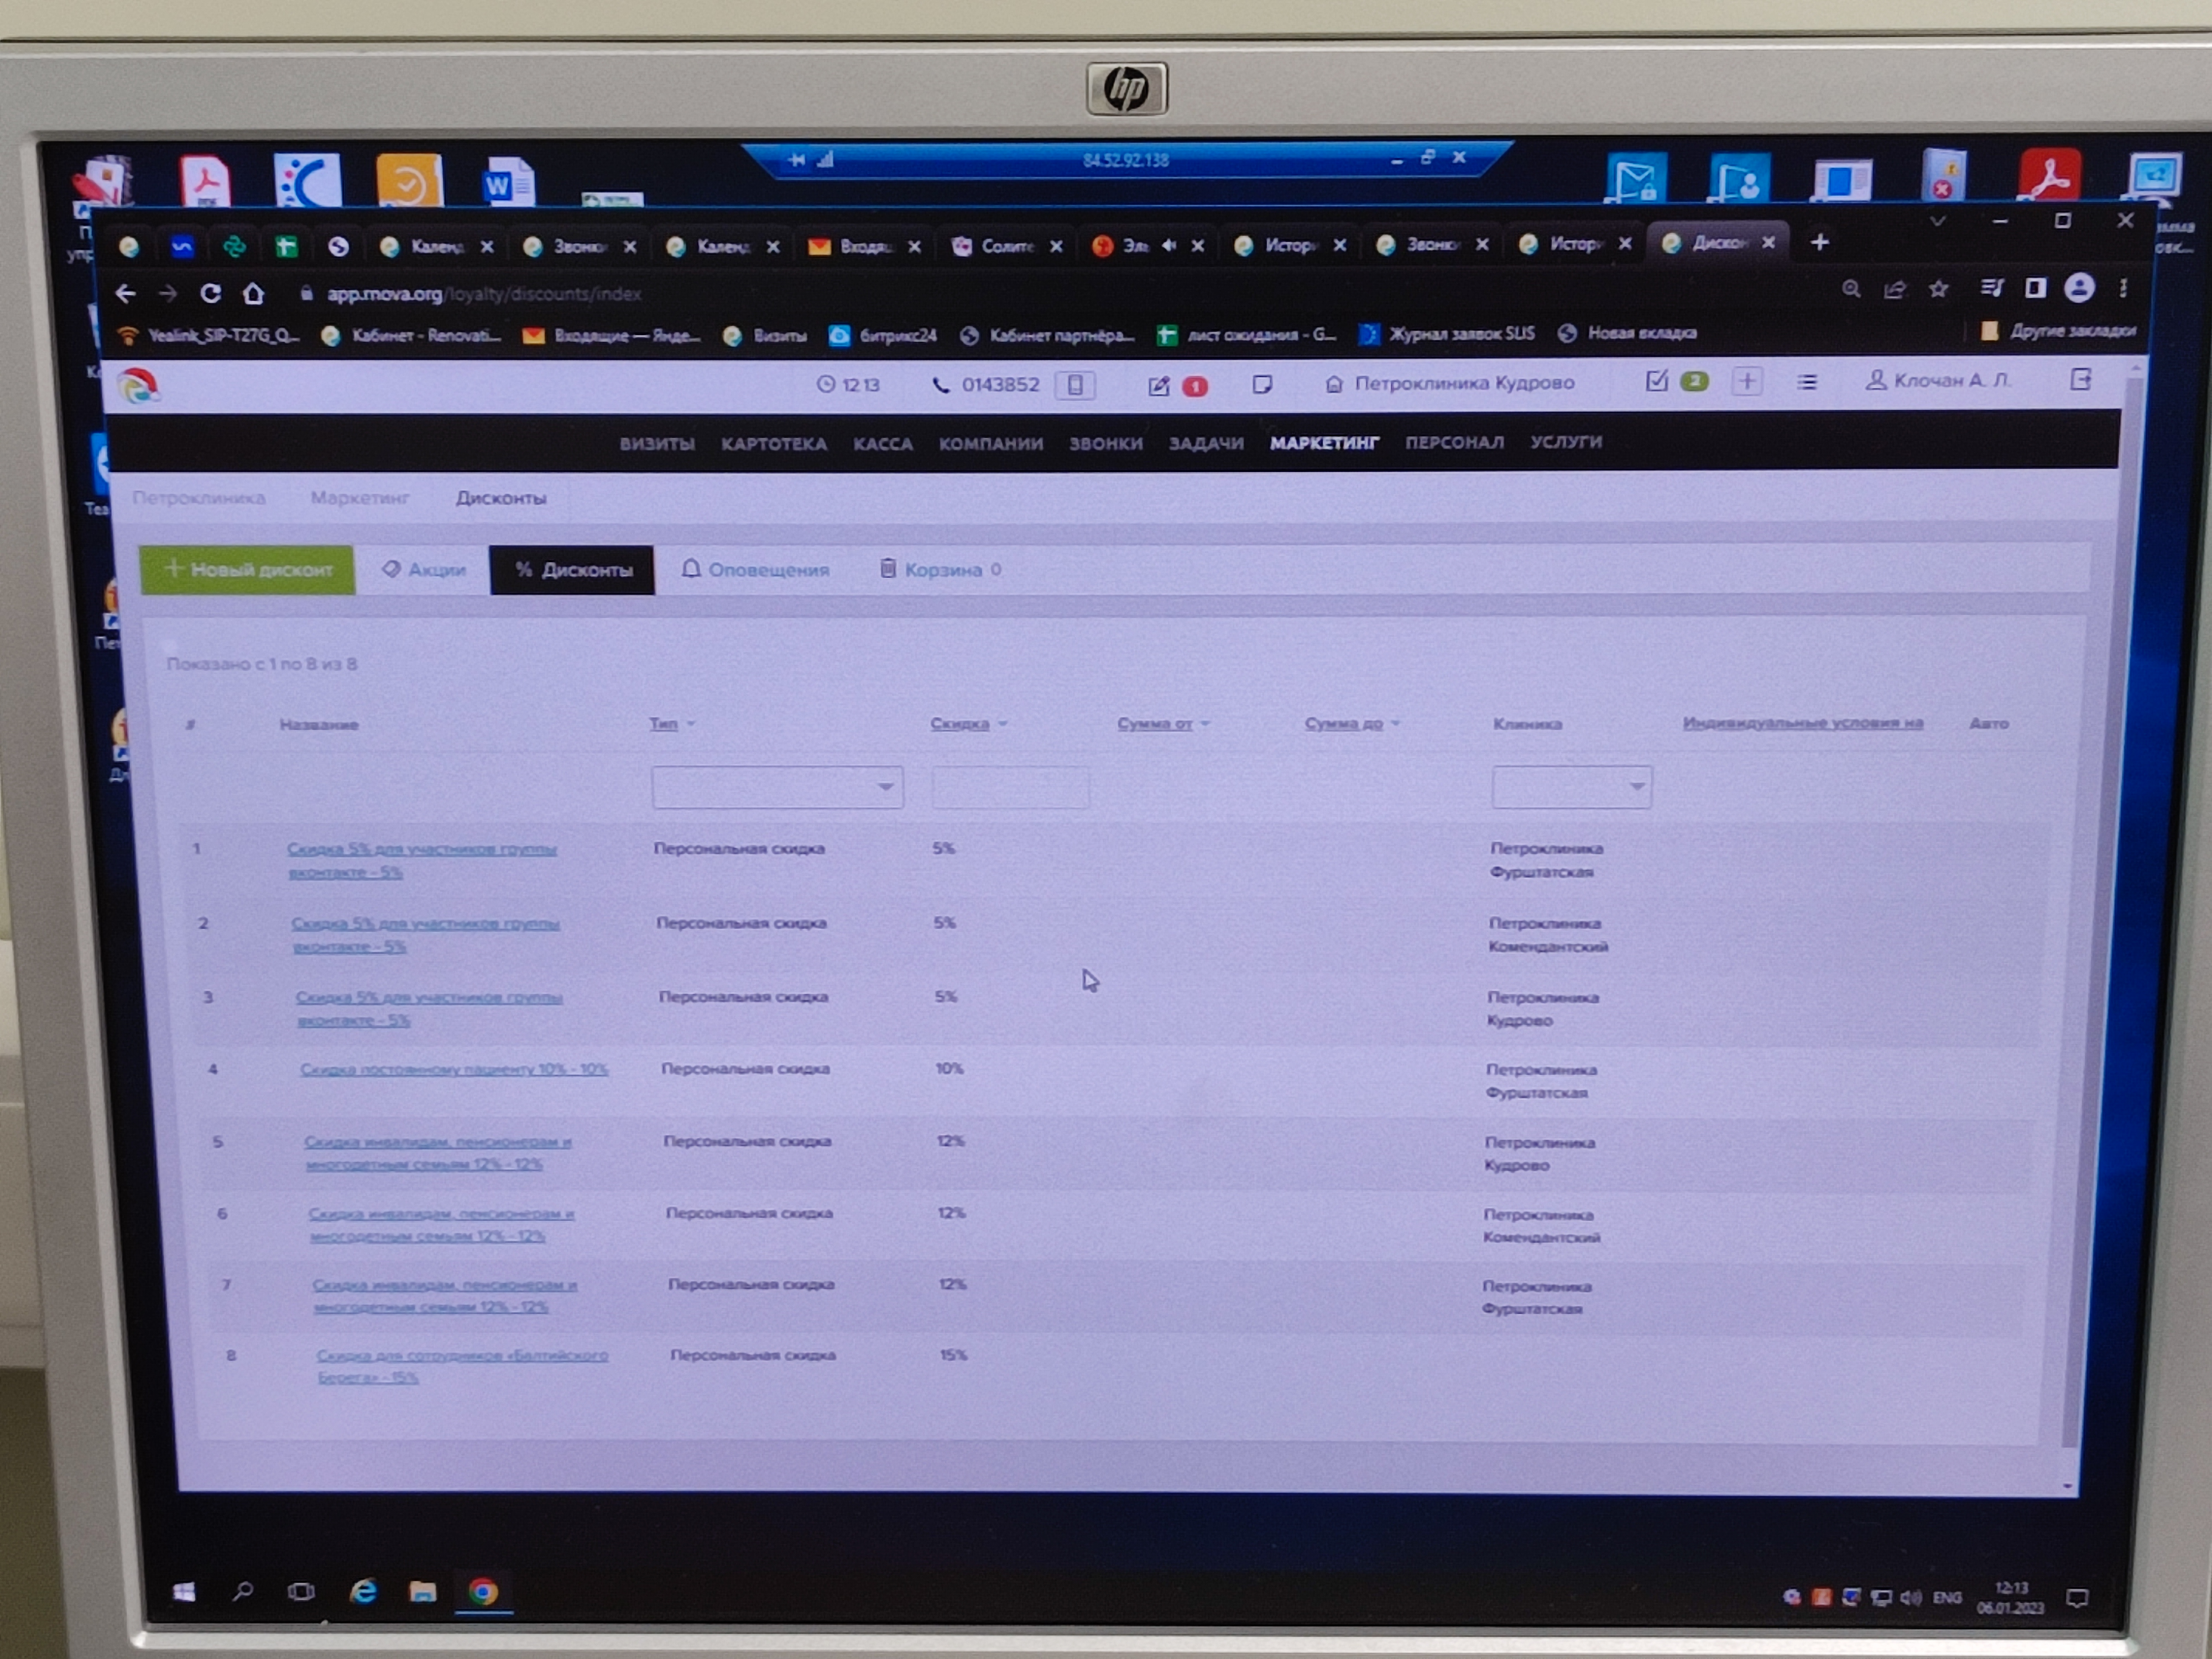Expand the Клиника filter dropdown

(1570, 787)
